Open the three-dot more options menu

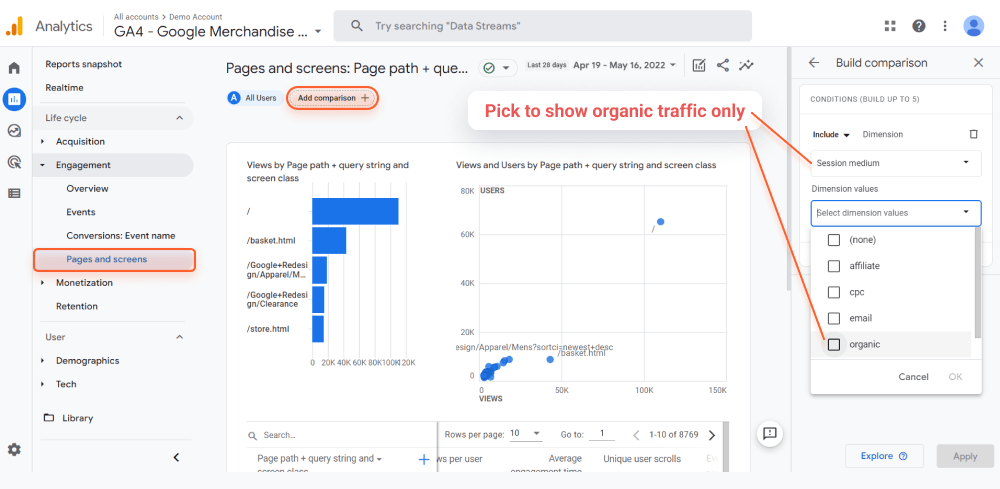click(945, 26)
